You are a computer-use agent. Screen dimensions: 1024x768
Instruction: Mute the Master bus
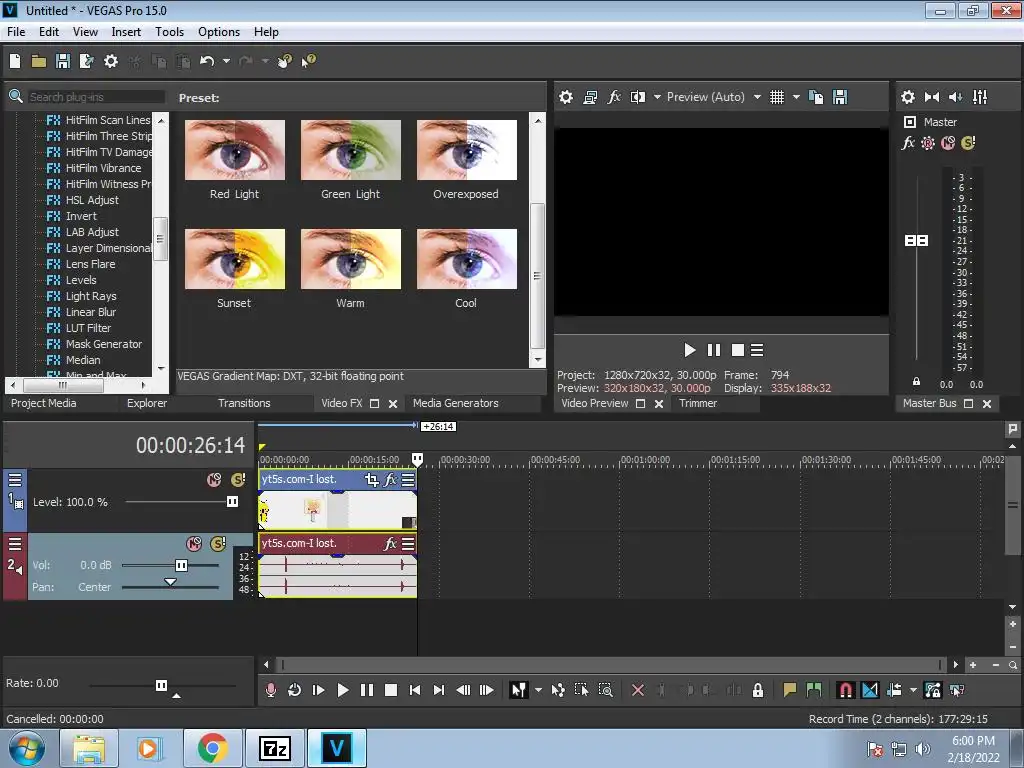pos(948,143)
